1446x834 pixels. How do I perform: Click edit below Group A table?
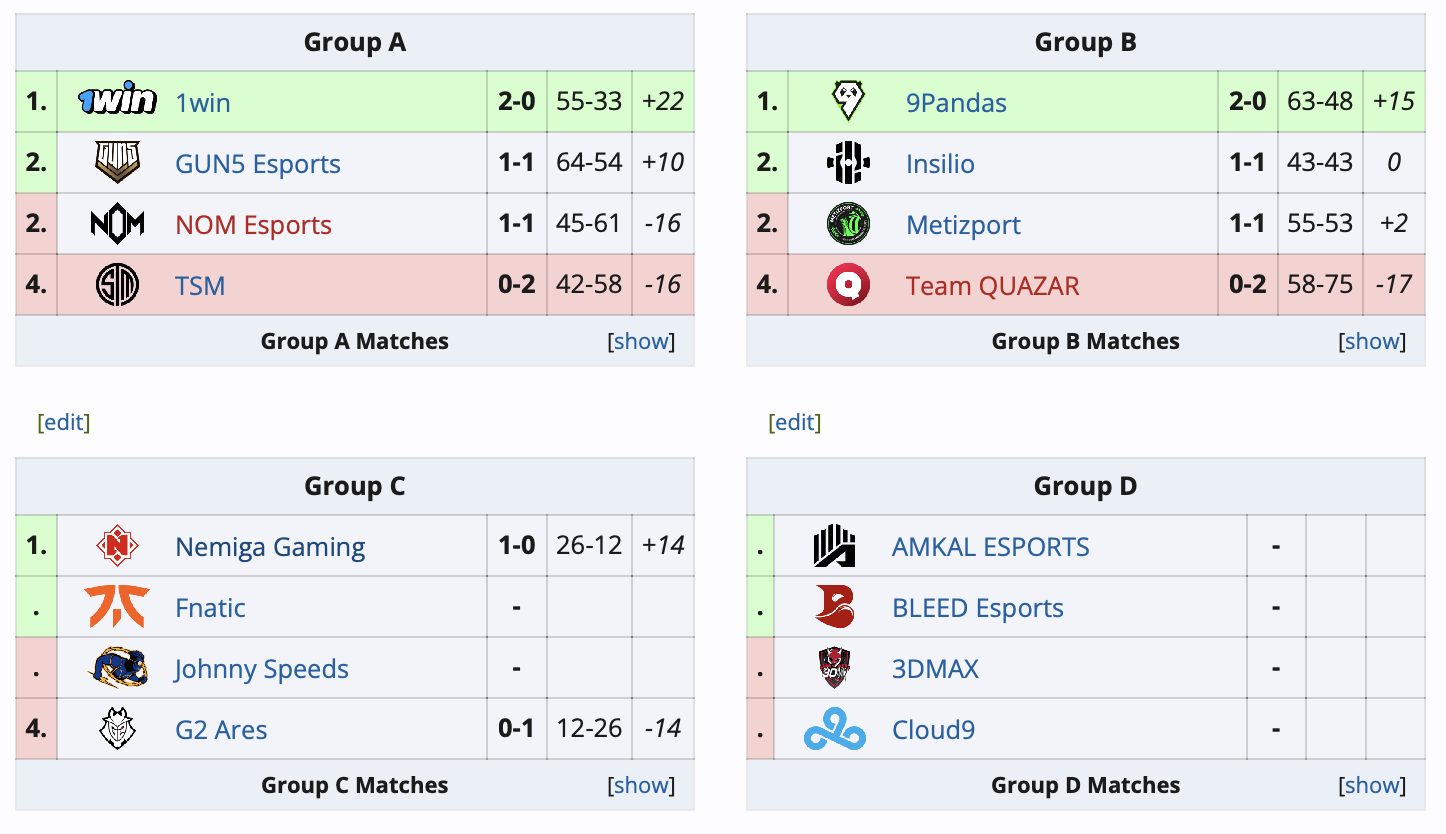tap(64, 422)
